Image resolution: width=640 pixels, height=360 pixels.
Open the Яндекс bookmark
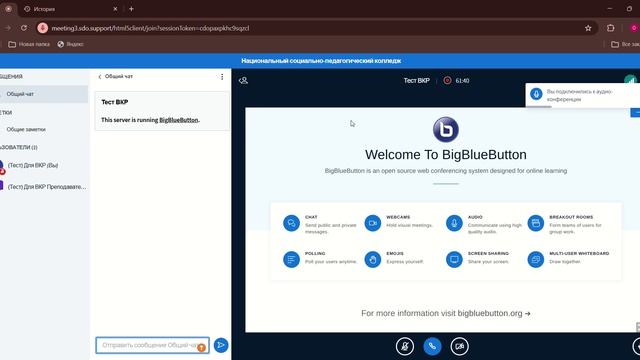pos(70,44)
